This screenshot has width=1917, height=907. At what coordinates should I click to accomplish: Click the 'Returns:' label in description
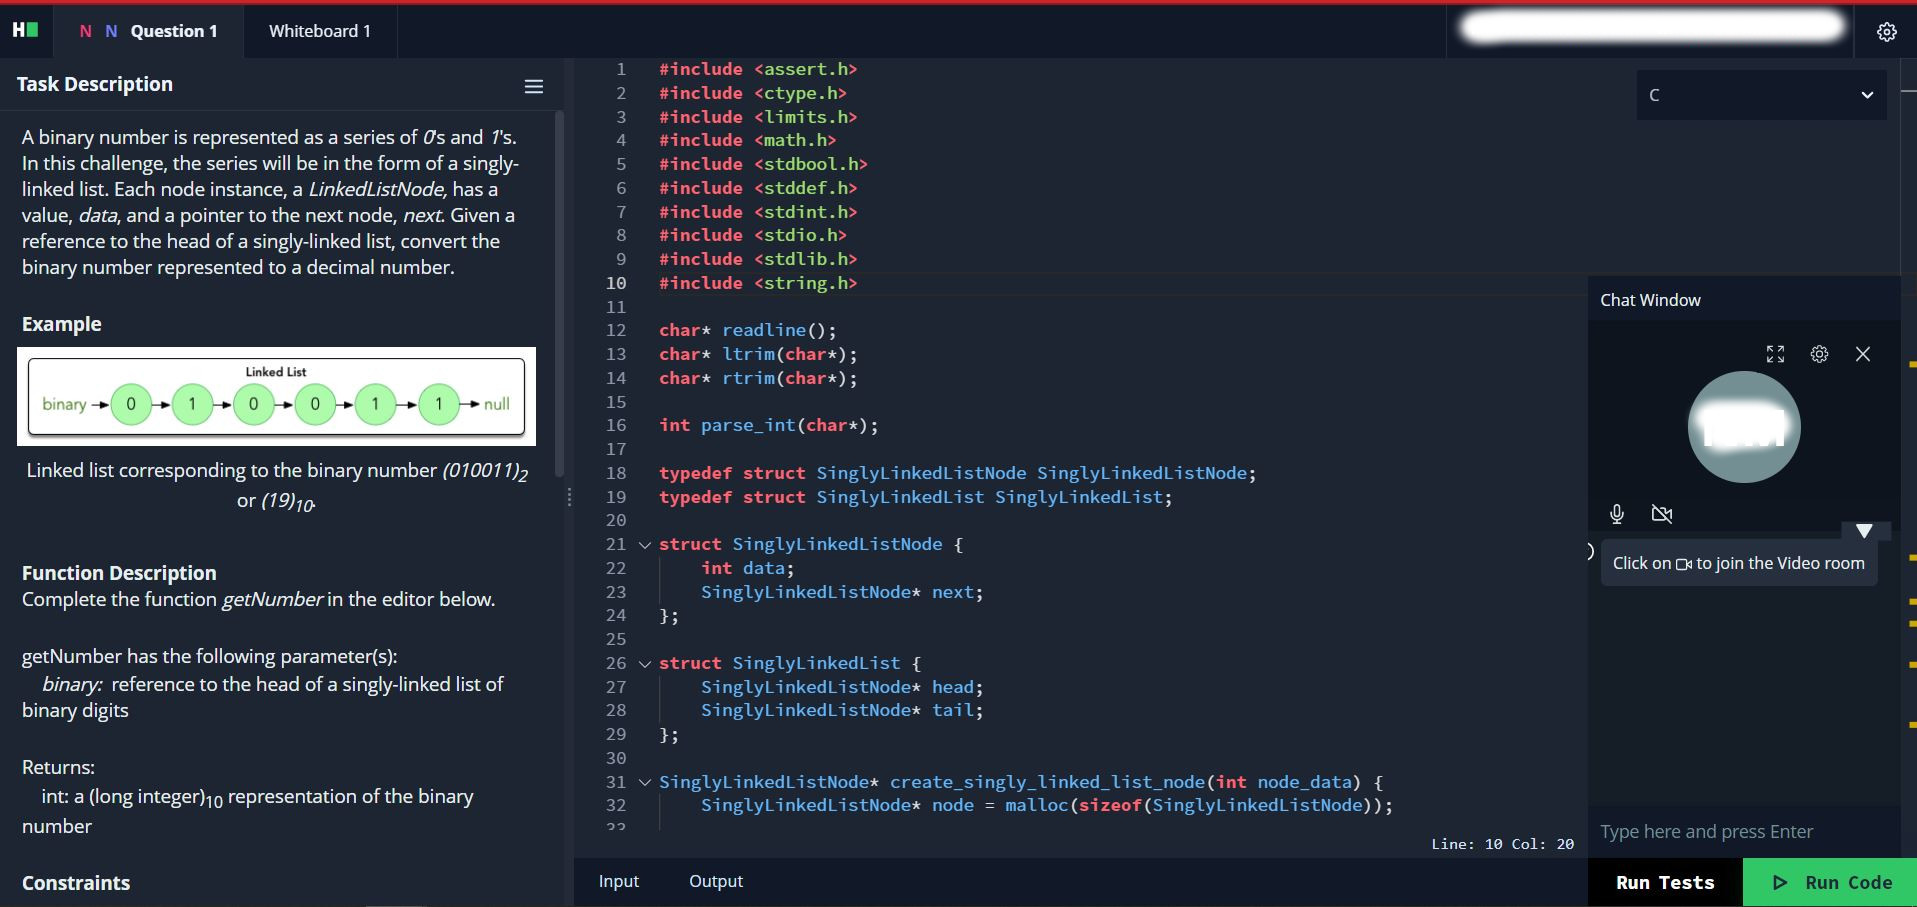(x=58, y=767)
